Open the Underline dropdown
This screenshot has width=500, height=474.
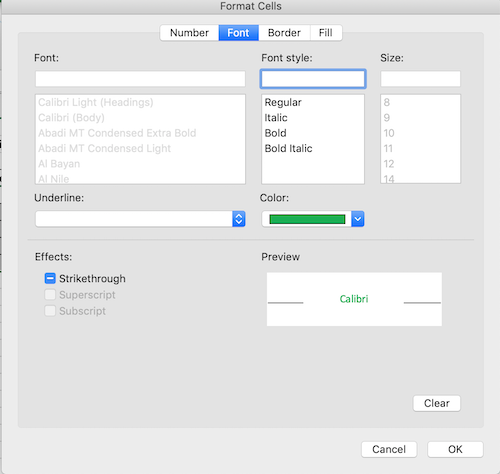click(x=140, y=219)
